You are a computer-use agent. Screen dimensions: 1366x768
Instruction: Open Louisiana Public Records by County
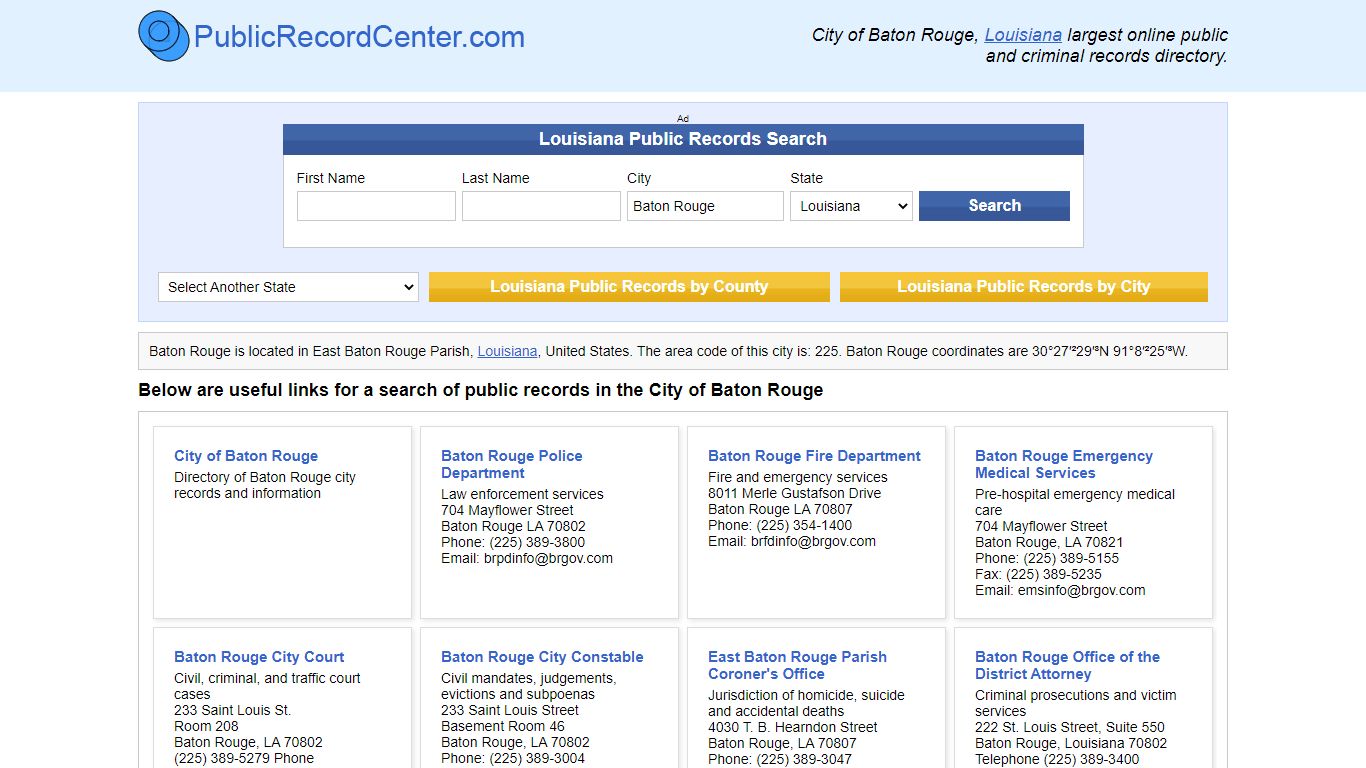pos(629,287)
